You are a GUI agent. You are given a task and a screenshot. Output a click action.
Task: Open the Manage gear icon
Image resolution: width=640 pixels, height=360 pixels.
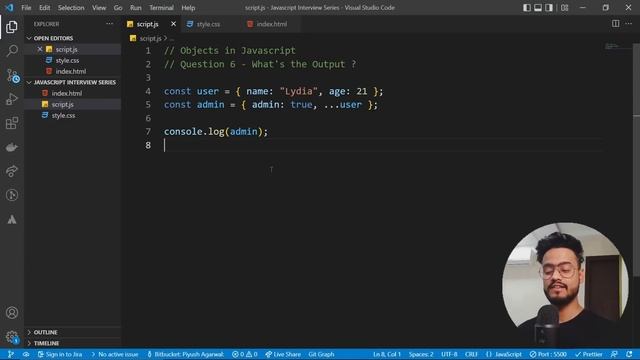12,337
